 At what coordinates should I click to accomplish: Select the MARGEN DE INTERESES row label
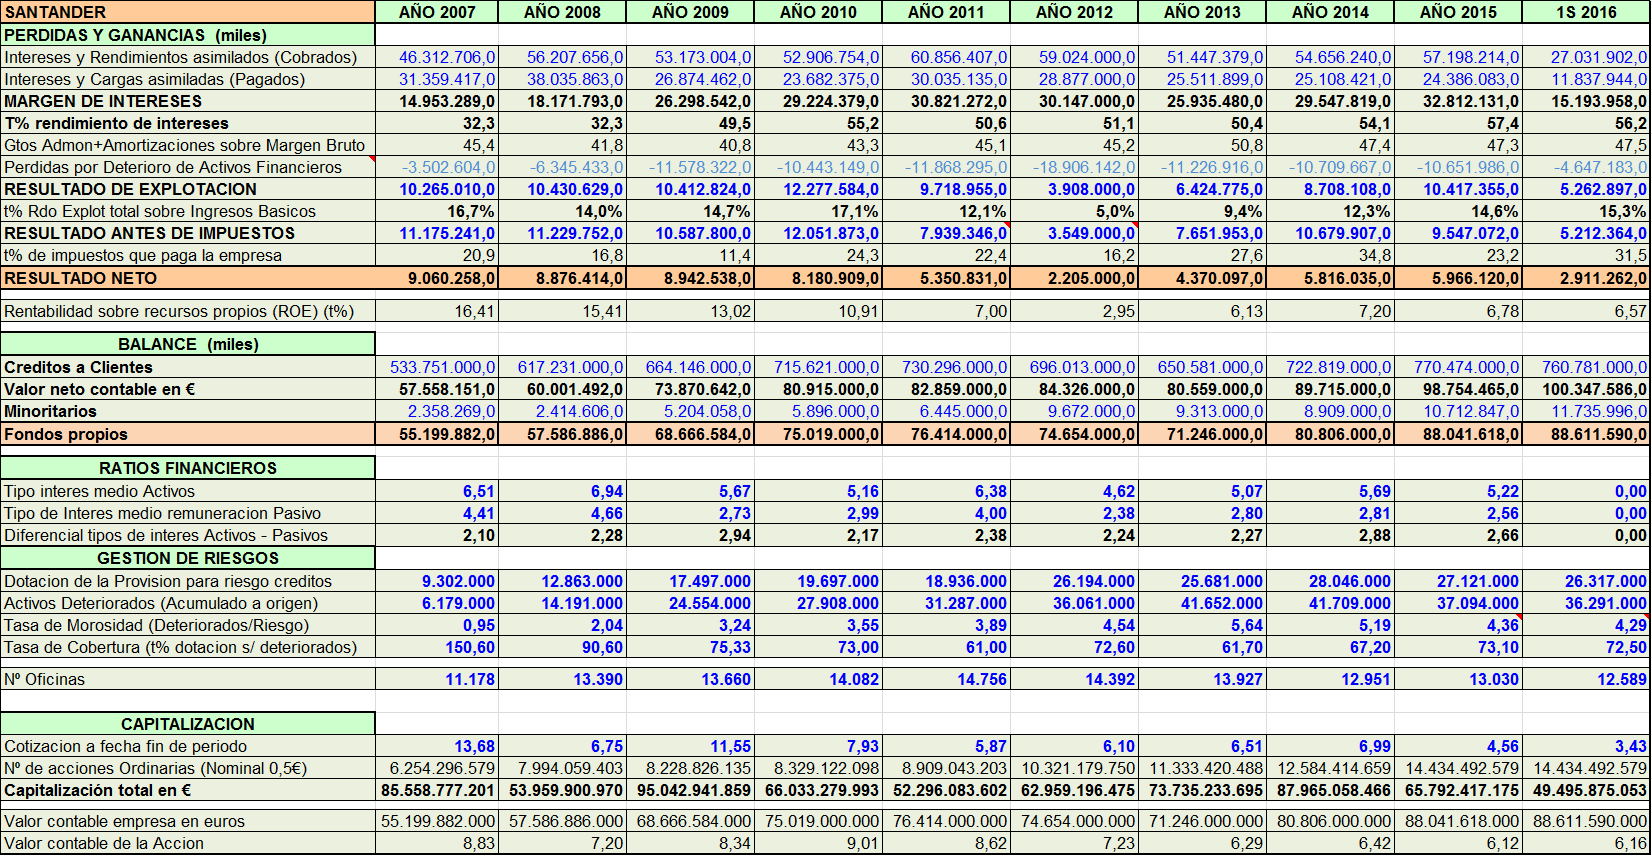tap(188, 101)
